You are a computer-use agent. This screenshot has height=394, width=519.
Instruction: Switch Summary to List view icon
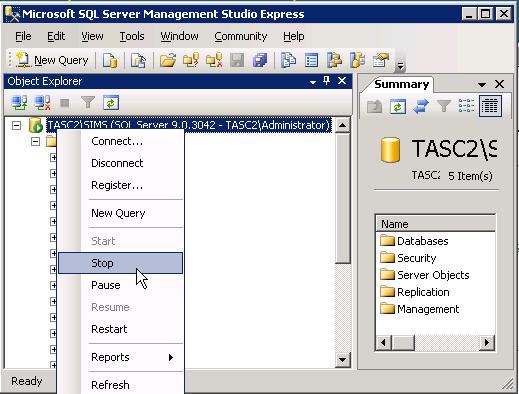click(466, 106)
